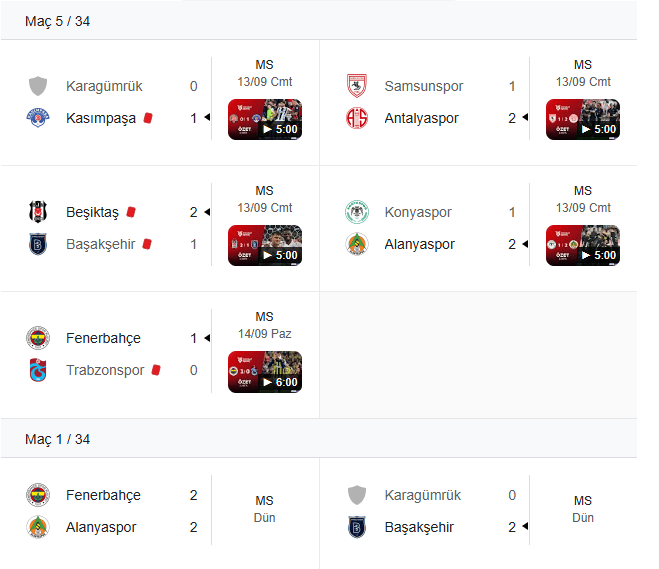The height and width of the screenshot is (569, 659).
Task: Play Karagümrük vs Kasımpaşa highlights video
Action: tap(265, 119)
